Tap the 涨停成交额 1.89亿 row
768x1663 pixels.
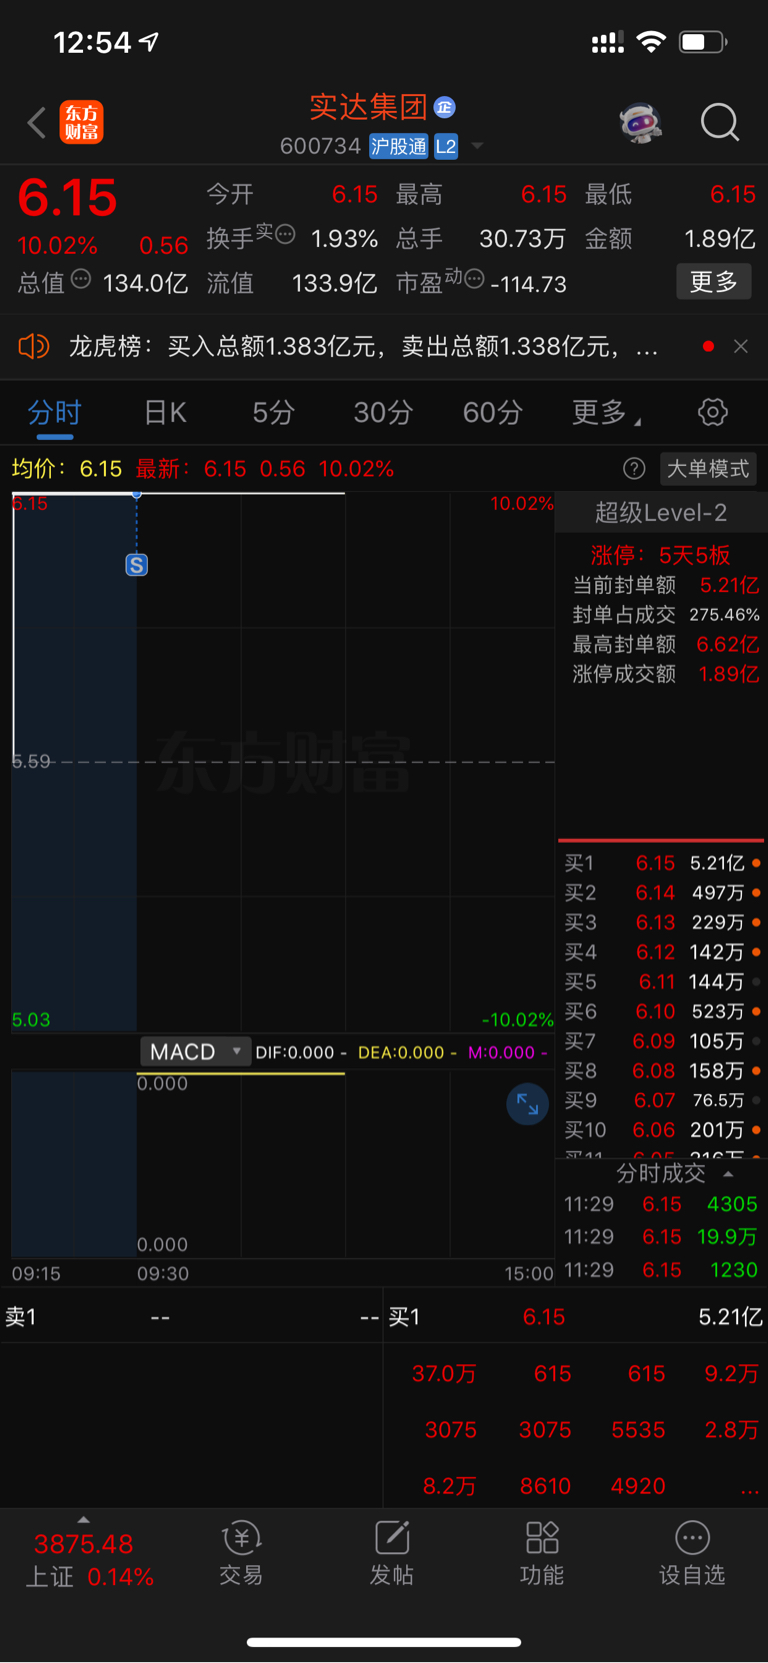[665, 674]
